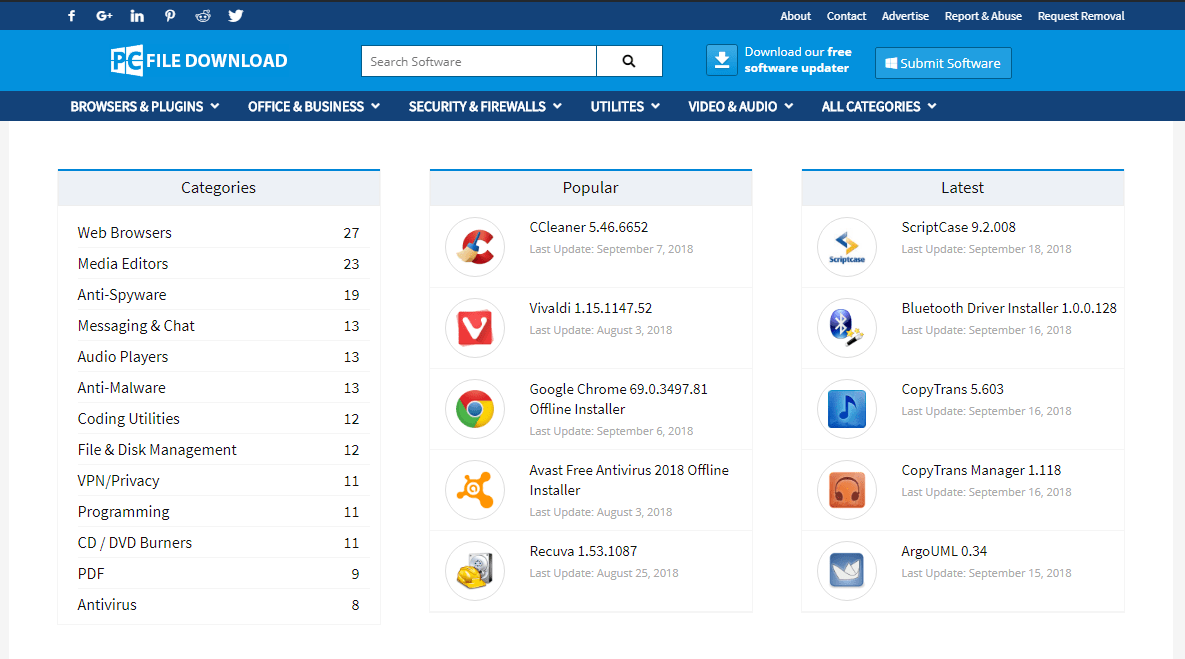The width and height of the screenshot is (1185, 659).
Task: Open the Advertise page
Action: point(905,16)
